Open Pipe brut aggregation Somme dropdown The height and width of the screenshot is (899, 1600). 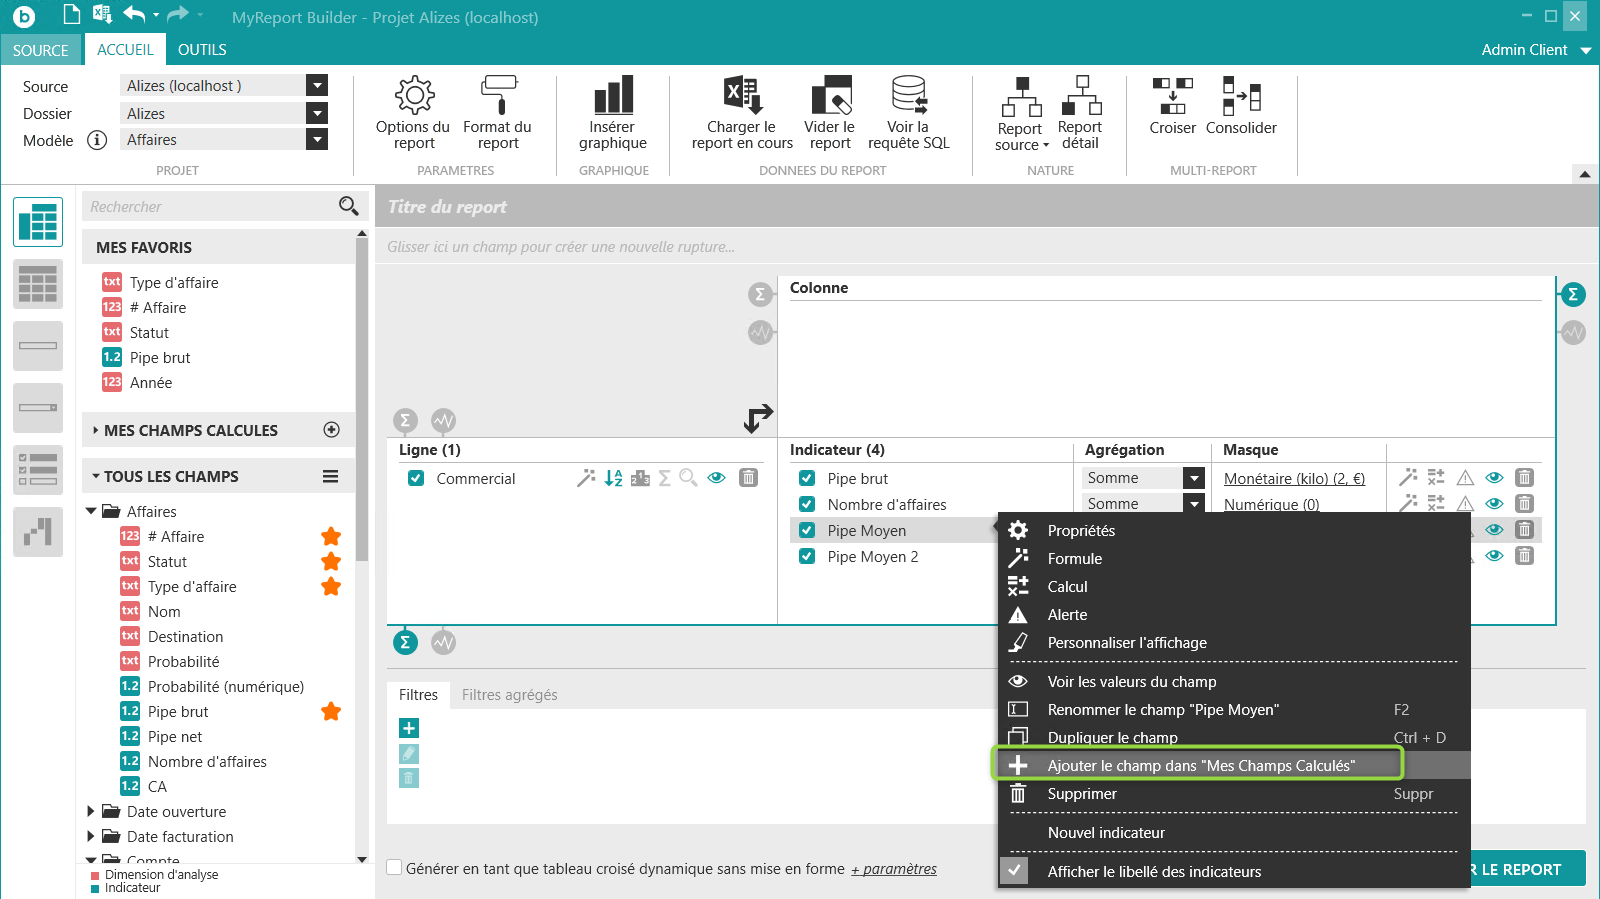pos(1194,479)
